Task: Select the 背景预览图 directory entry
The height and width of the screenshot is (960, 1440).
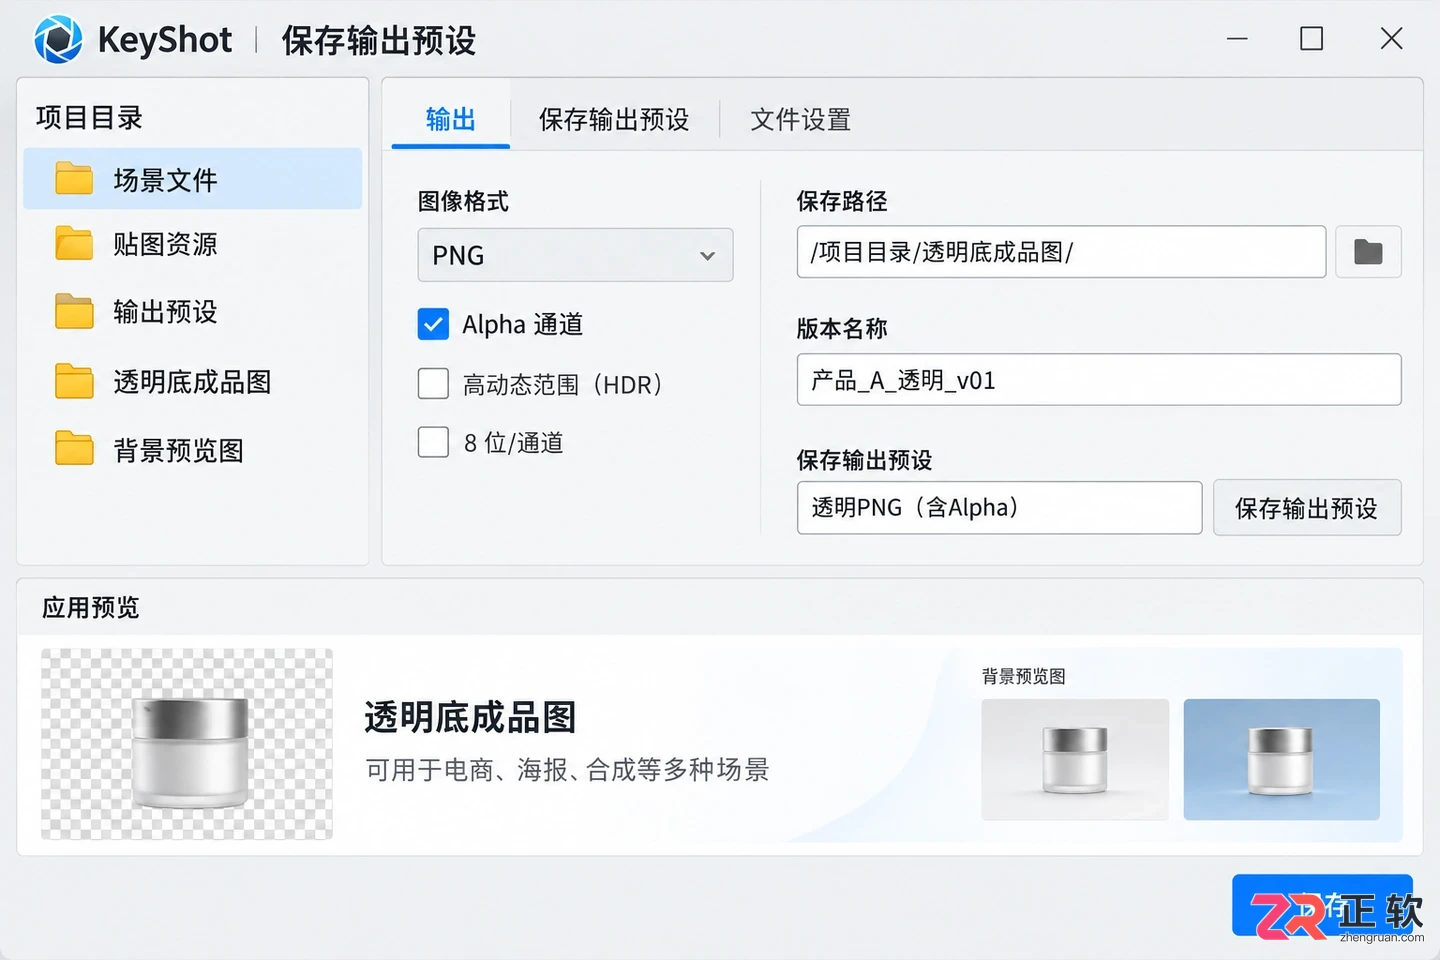Action: (x=192, y=450)
